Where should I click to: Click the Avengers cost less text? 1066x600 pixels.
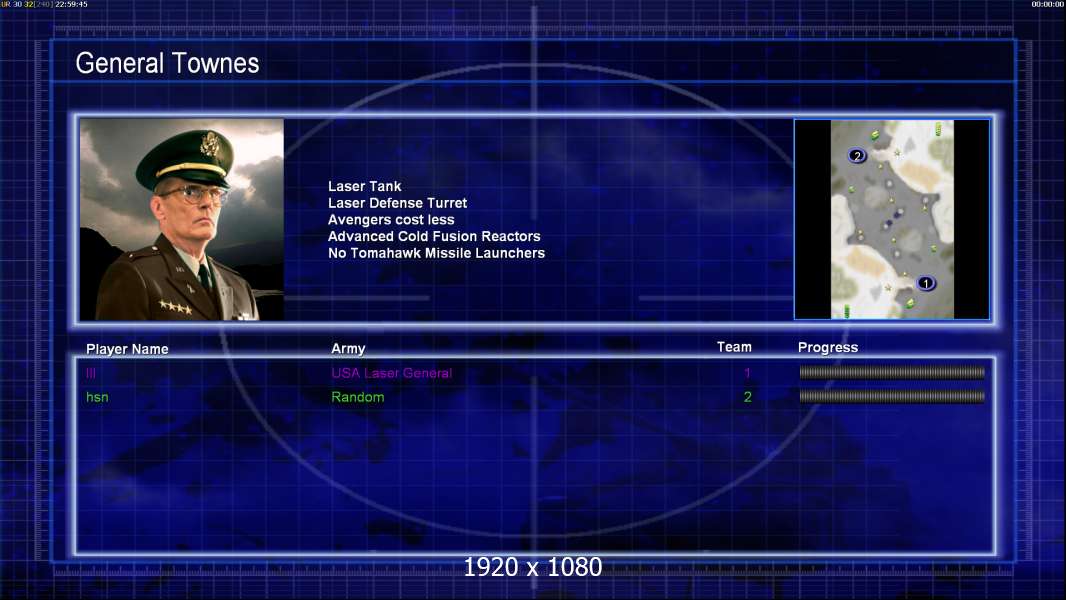tap(391, 219)
